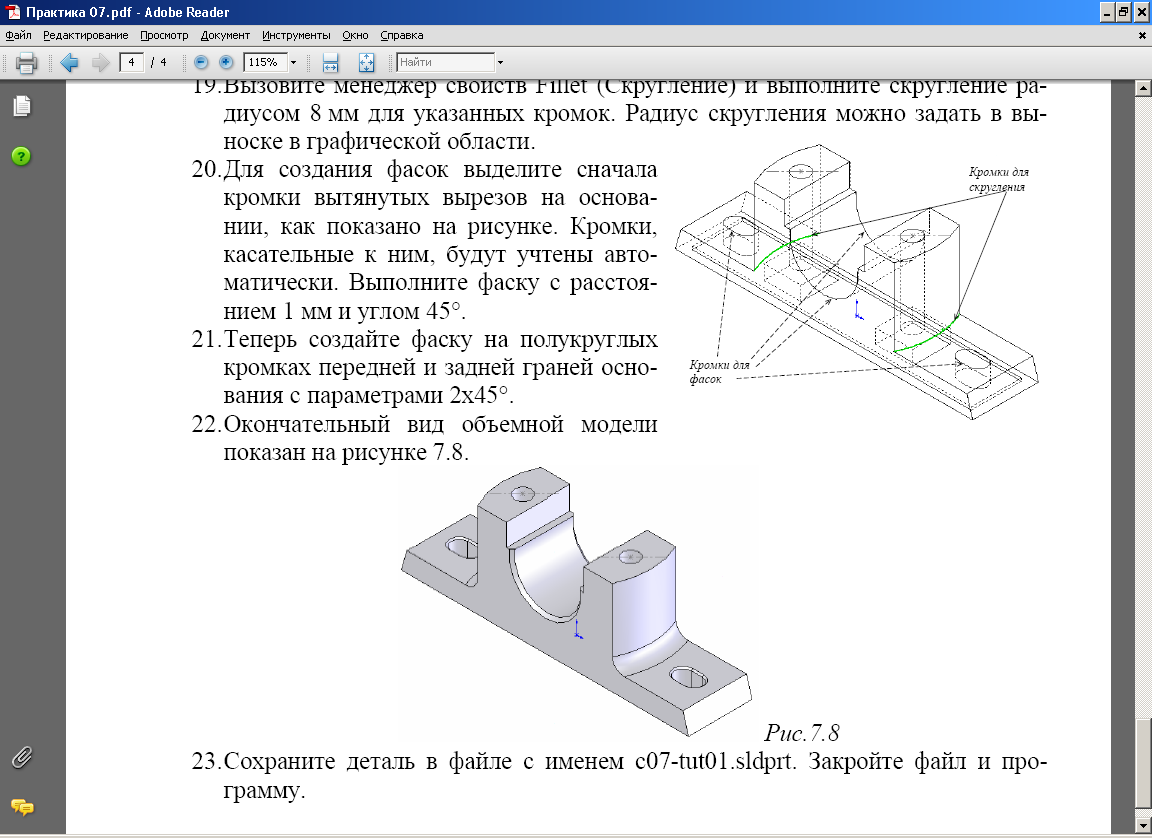Open the Справка menu
Image resolution: width=1152 pixels, height=838 pixels.
401,35
